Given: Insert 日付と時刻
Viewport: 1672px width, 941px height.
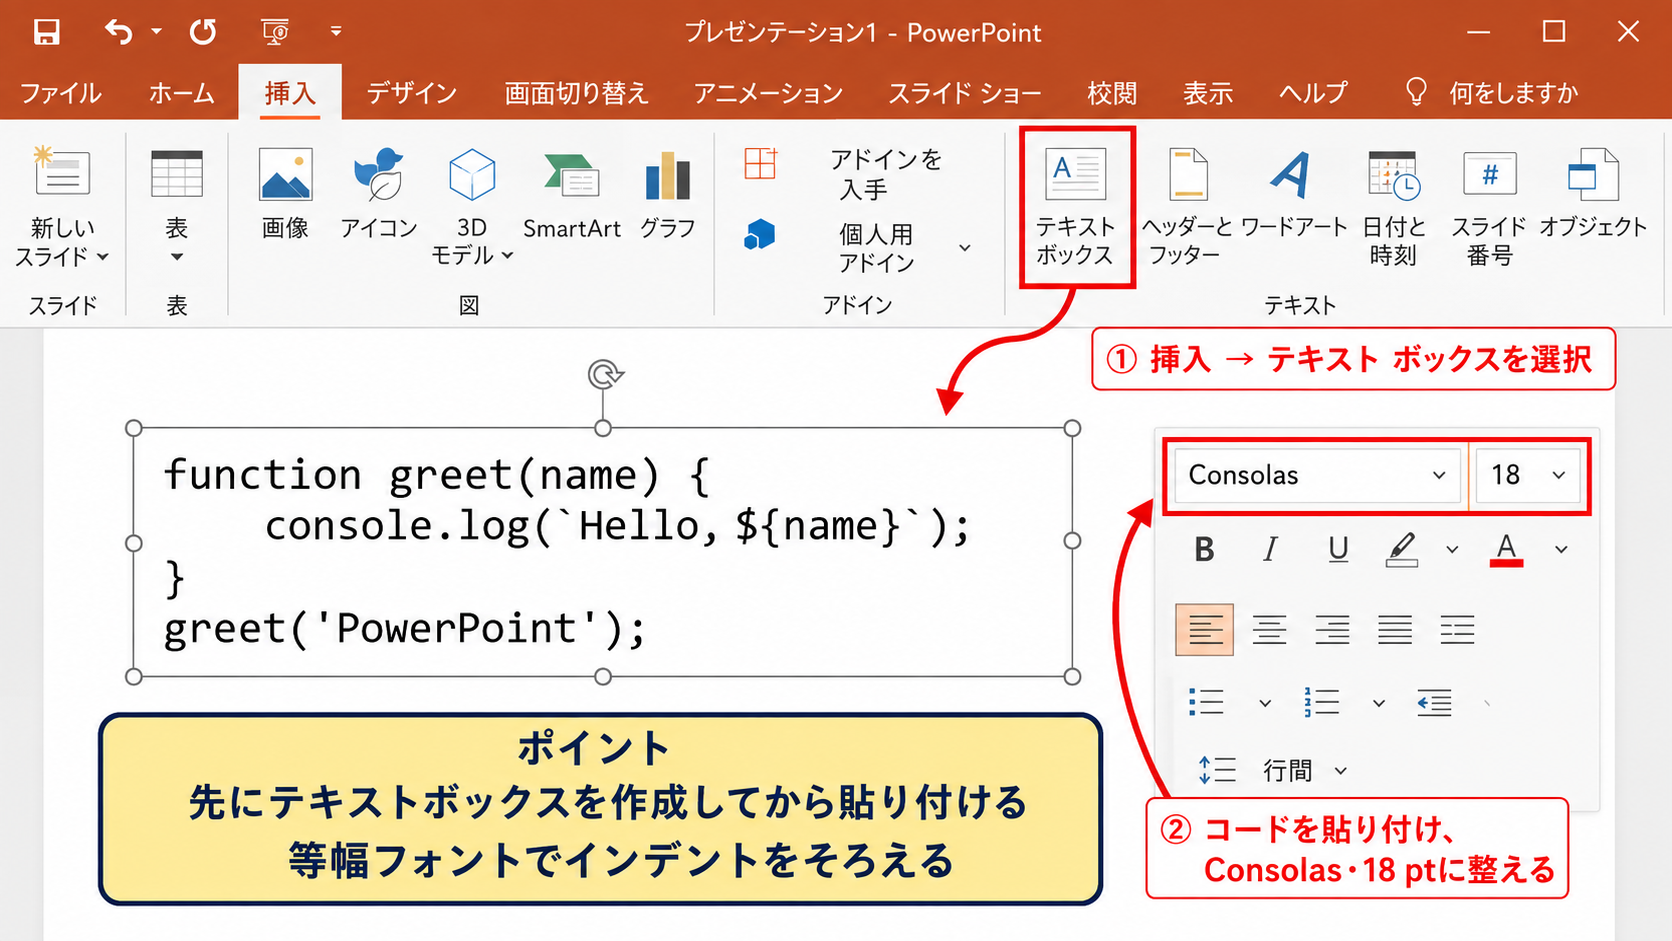Looking at the screenshot, I should click(x=1393, y=207).
